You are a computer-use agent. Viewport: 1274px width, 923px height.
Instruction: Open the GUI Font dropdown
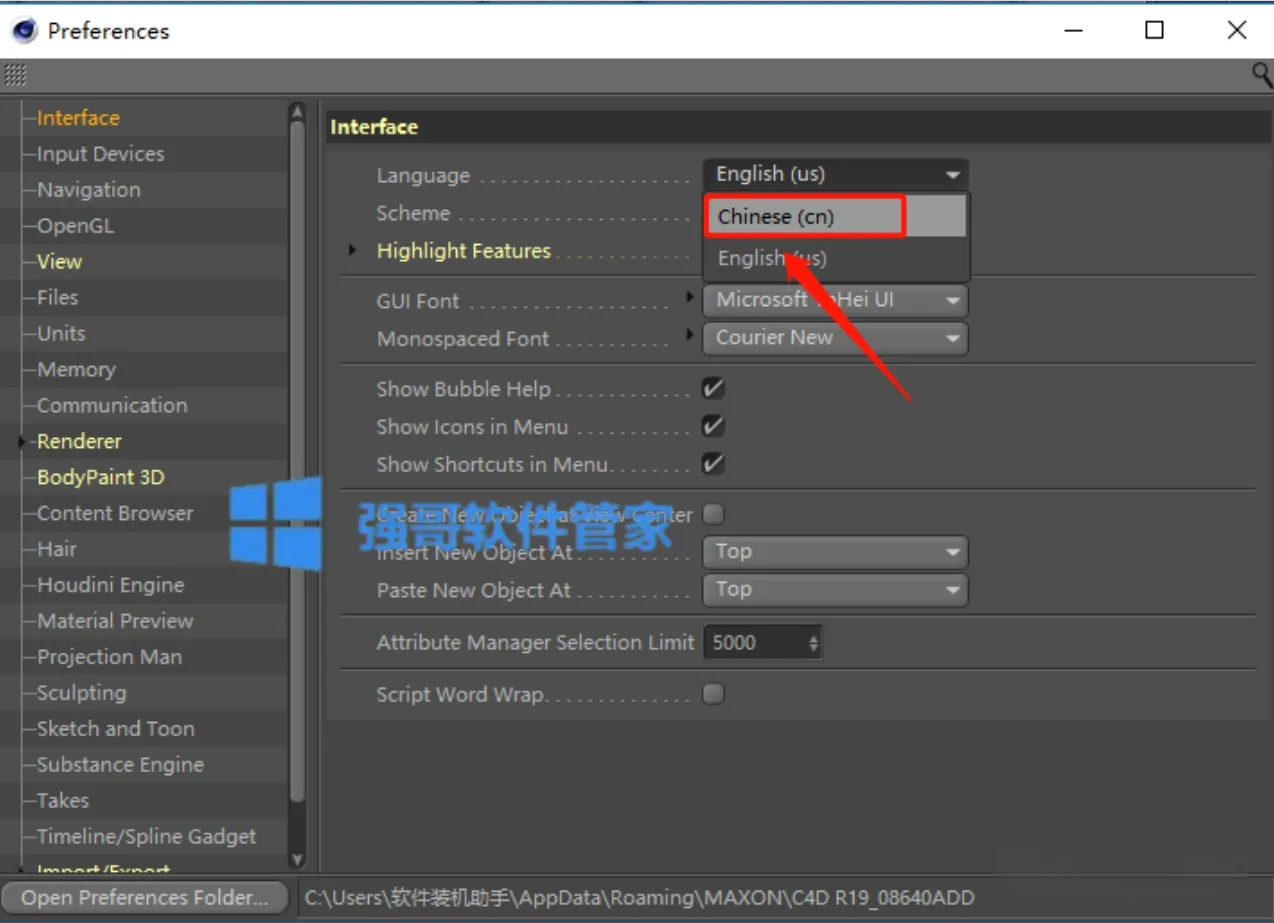point(836,299)
